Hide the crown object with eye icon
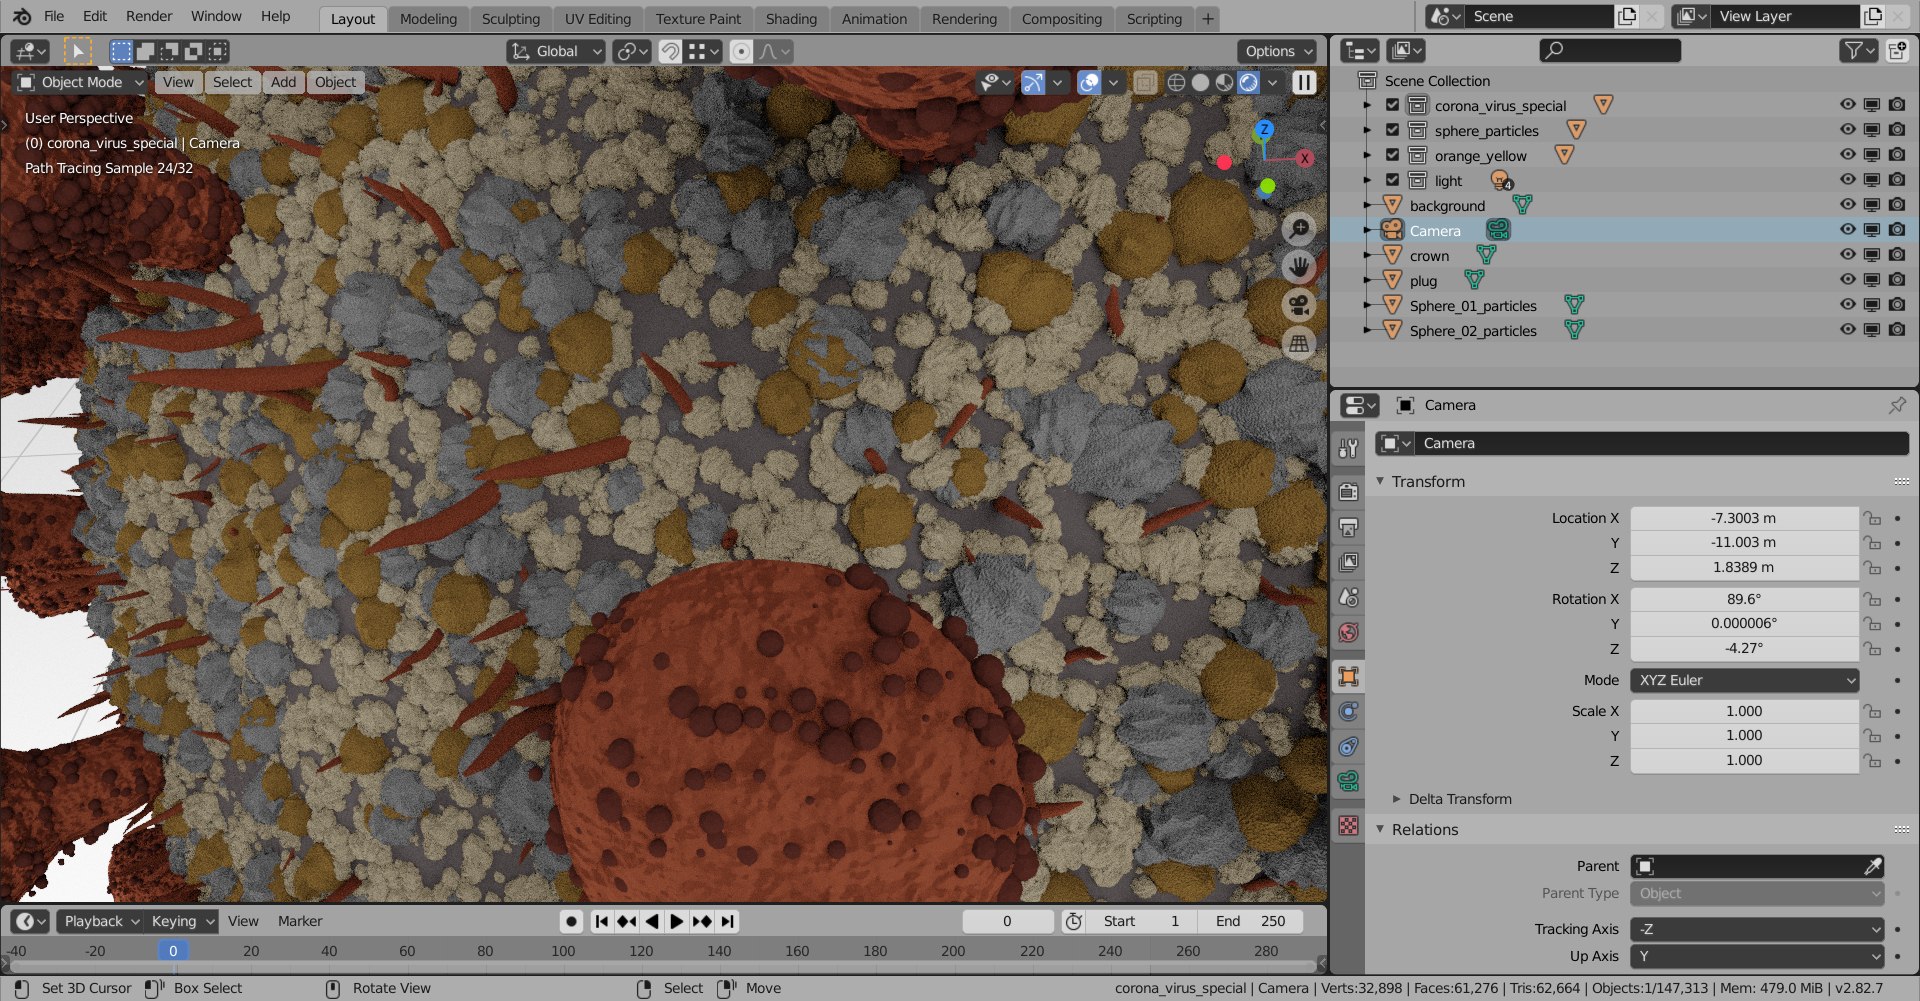Viewport: 1920px width, 1001px height. (x=1847, y=255)
